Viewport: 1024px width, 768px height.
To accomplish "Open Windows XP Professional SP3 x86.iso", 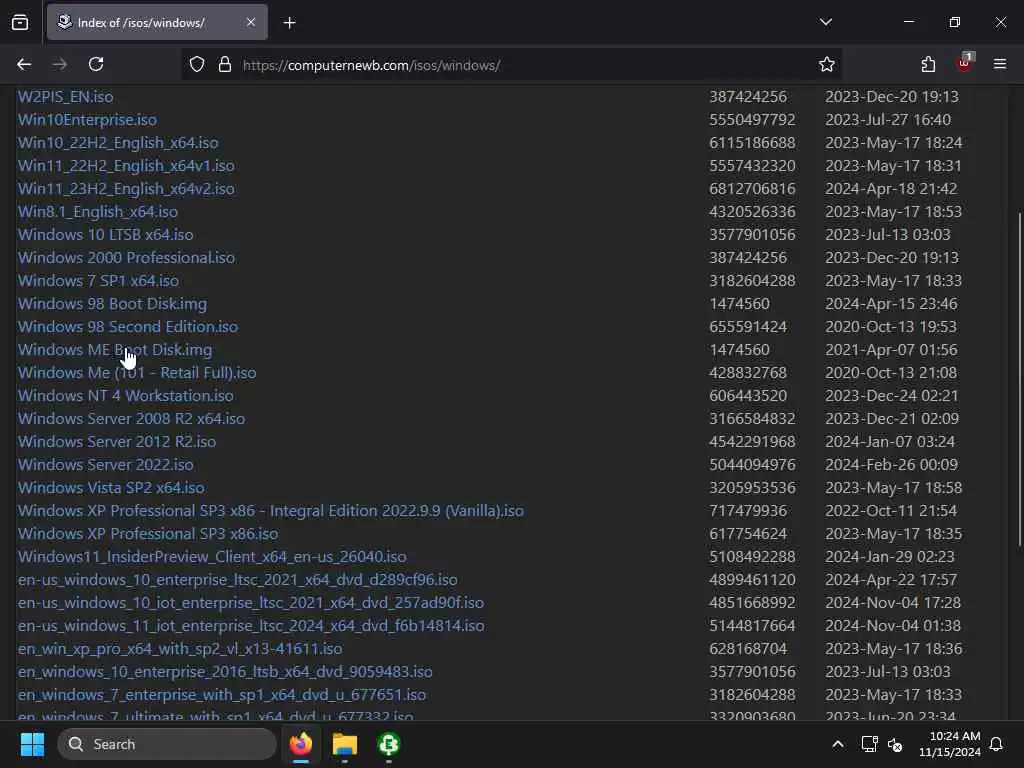I will pyautogui.click(x=148, y=534).
